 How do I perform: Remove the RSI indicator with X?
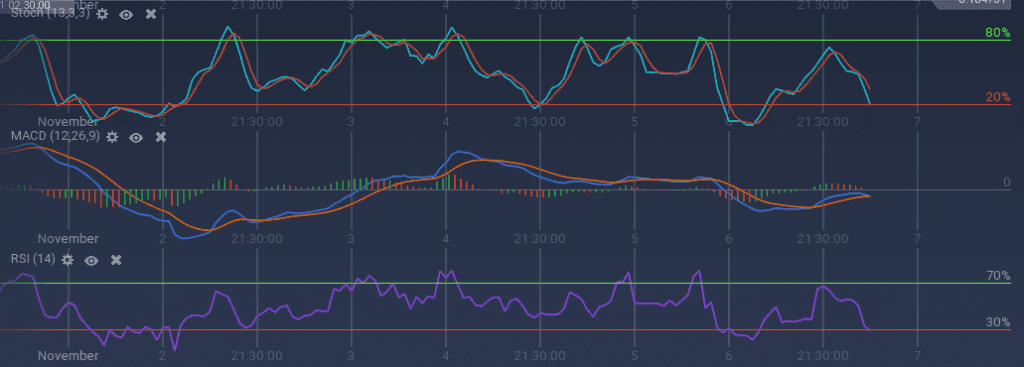tap(116, 260)
